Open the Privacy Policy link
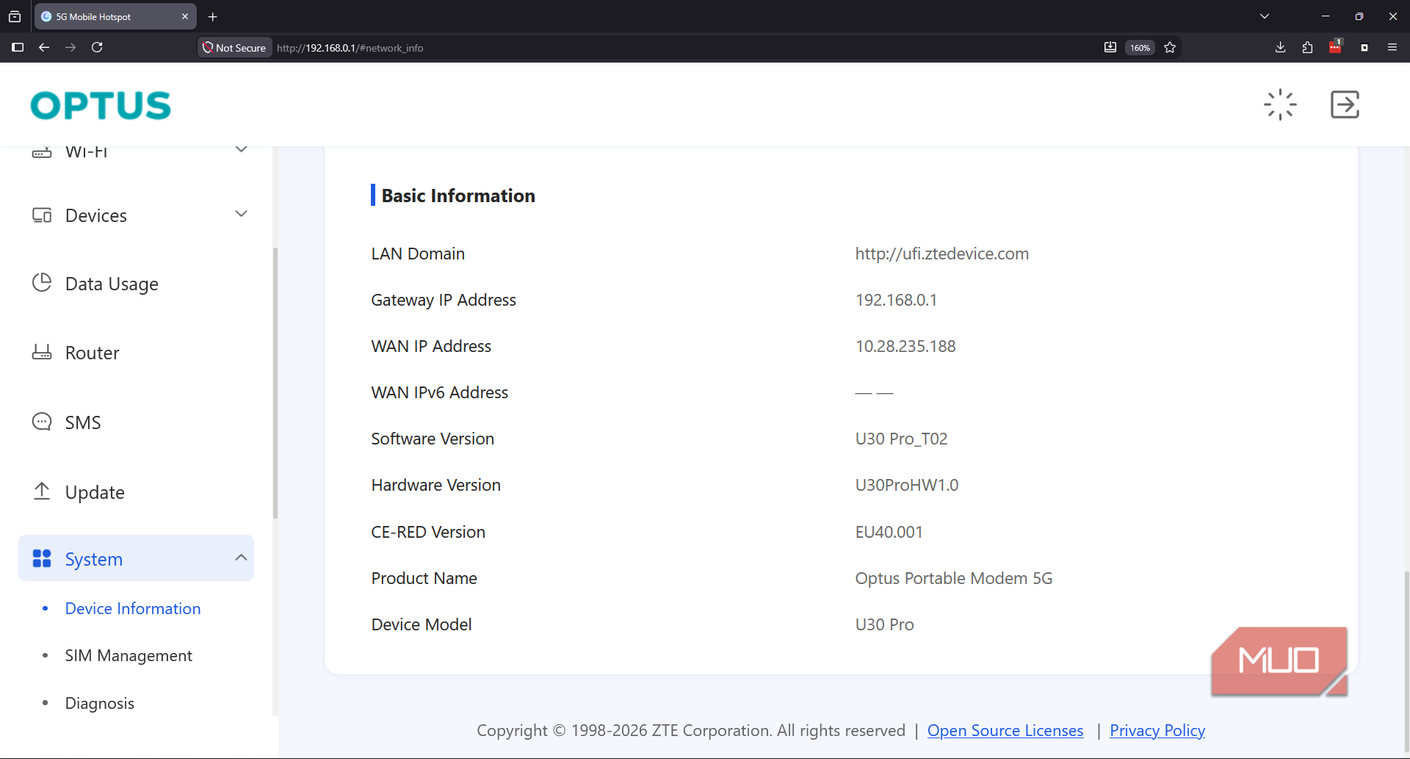The image size is (1410, 759). tap(1157, 730)
